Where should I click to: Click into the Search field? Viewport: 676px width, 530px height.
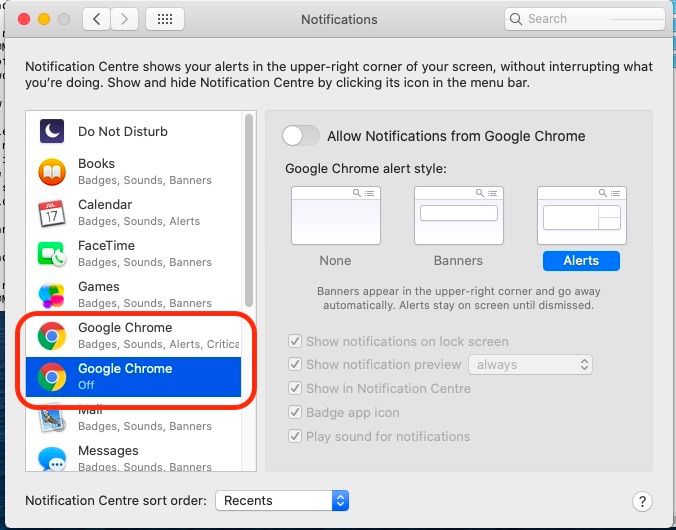click(585, 19)
